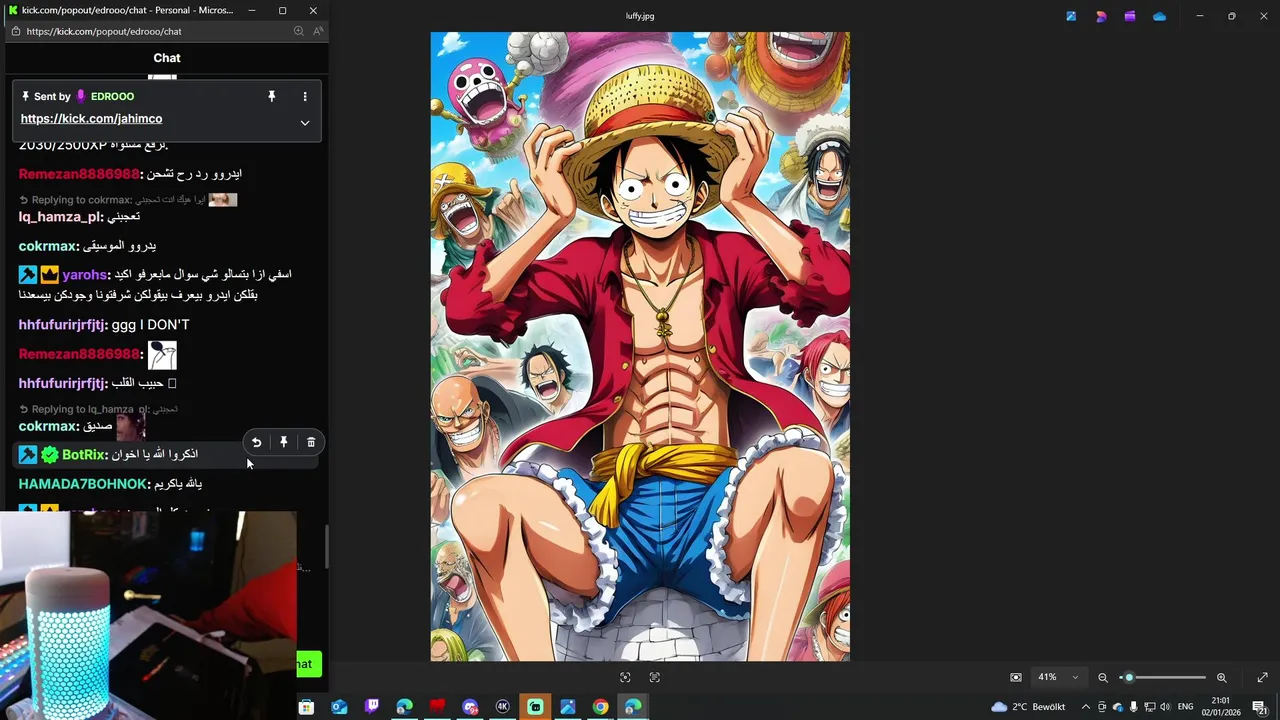Click the actual size icon below the image
The width and height of the screenshot is (1280, 720).
654,677
